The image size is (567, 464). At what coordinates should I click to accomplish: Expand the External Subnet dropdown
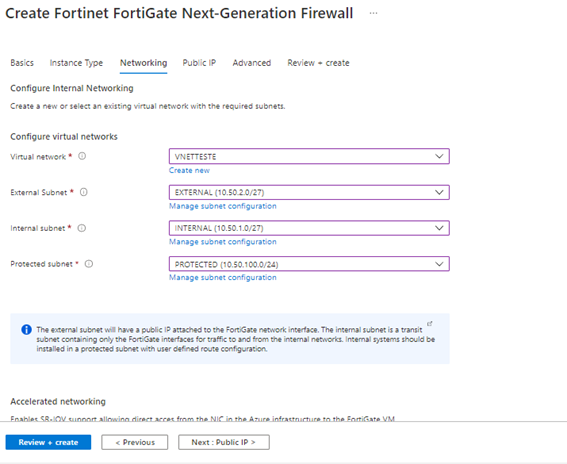pyautogui.click(x=309, y=192)
